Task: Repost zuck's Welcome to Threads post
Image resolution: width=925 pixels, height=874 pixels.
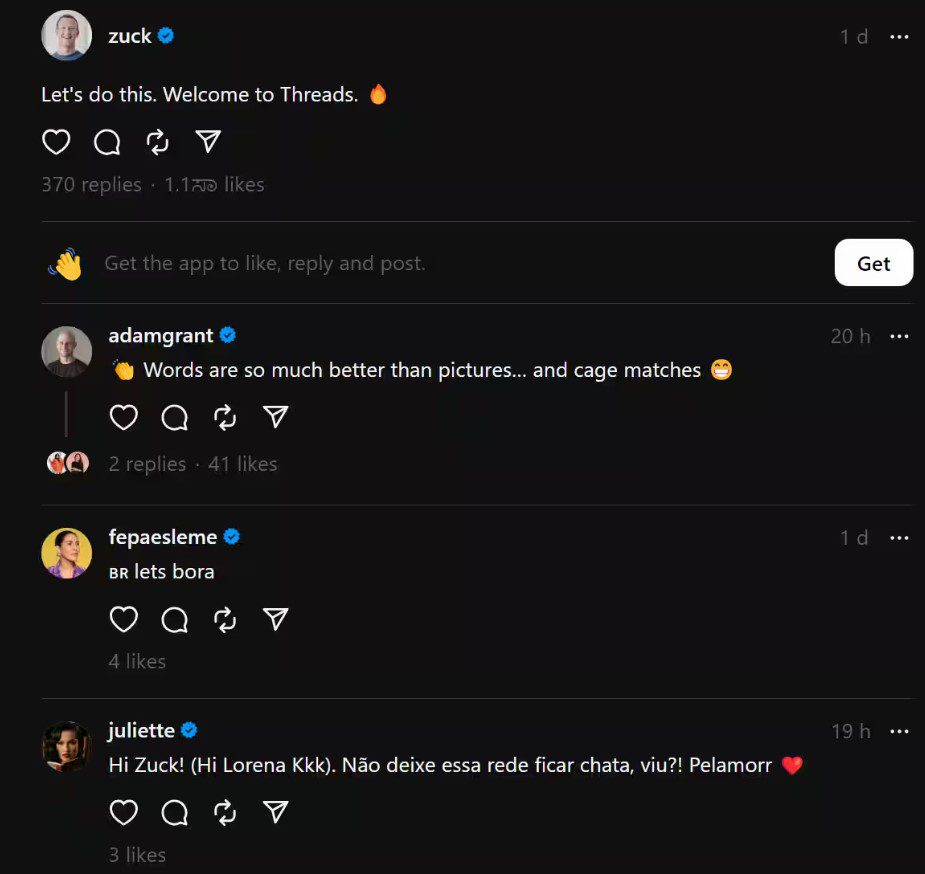Action: point(158,142)
